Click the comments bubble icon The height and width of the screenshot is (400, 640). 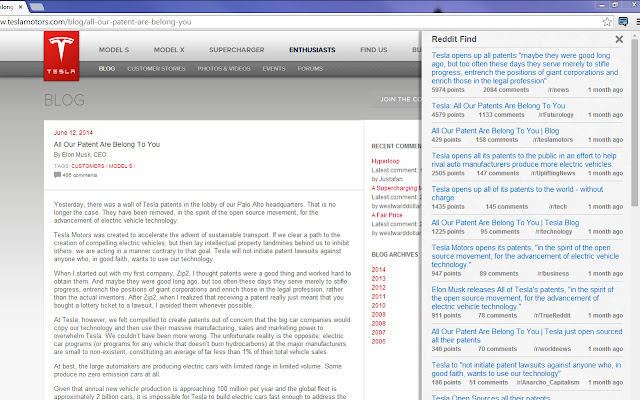(x=57, y=175)
